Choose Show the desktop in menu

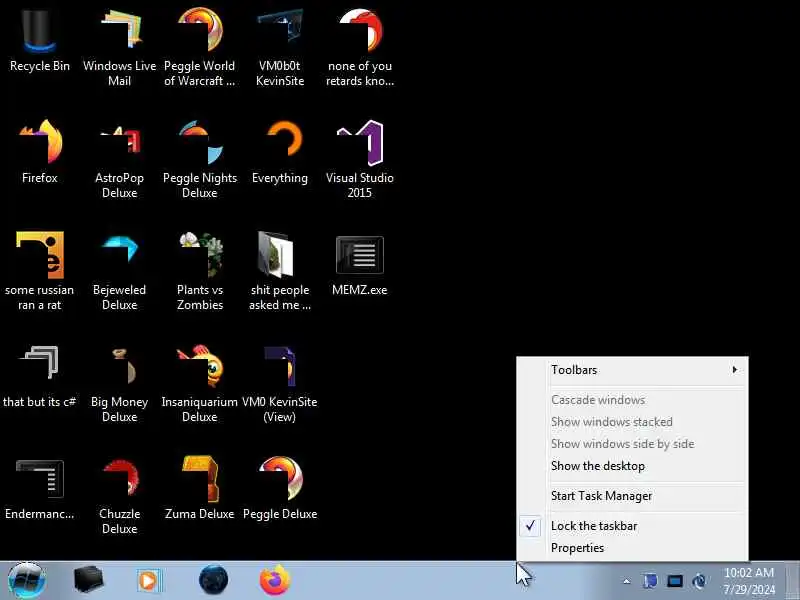click(x=632, y=466)
